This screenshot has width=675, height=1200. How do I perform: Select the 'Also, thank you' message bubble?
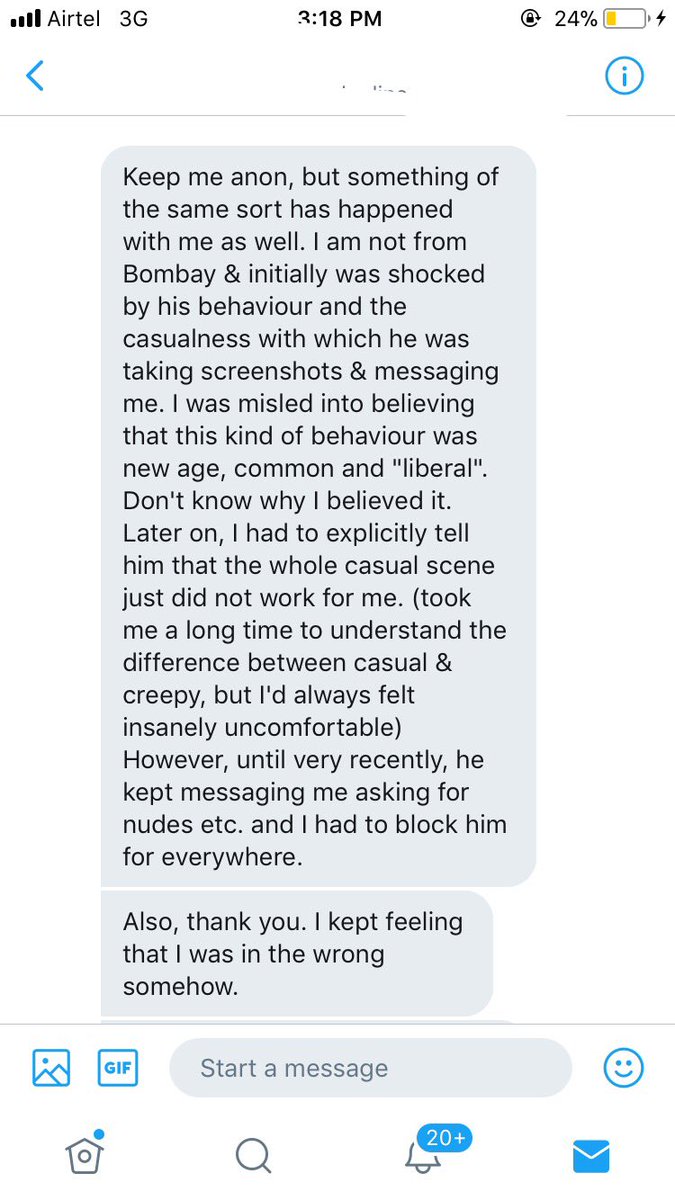tap(297, 953)
